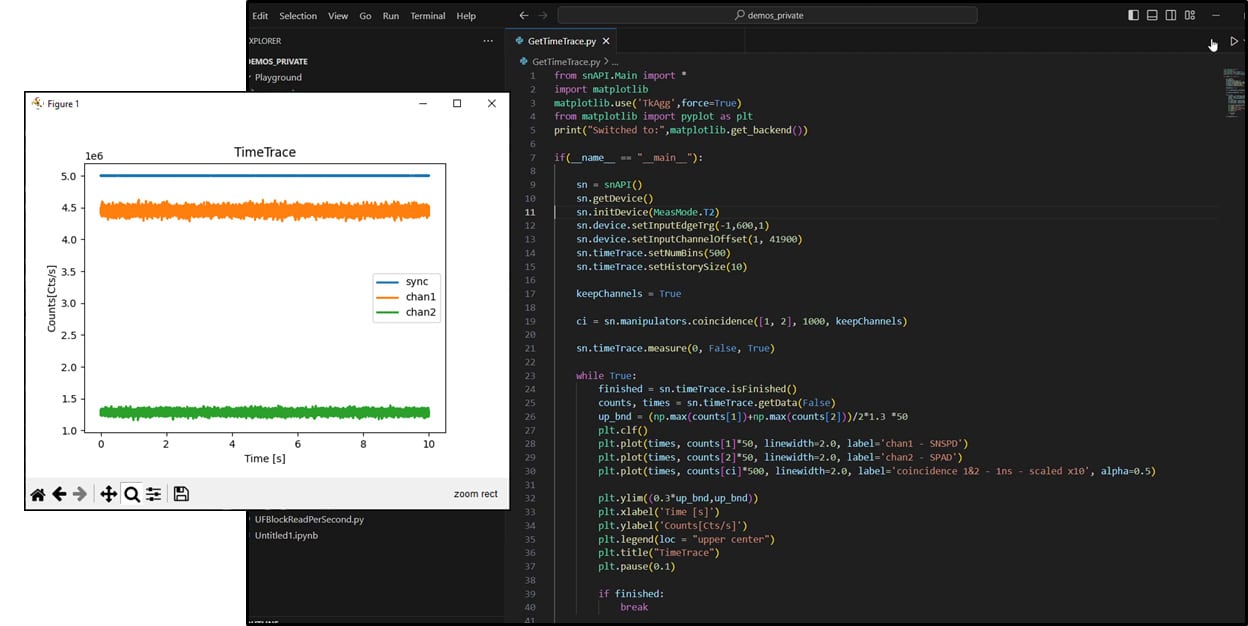Open the Terminal menu
1248x626 pixels.
coord(428,16)
